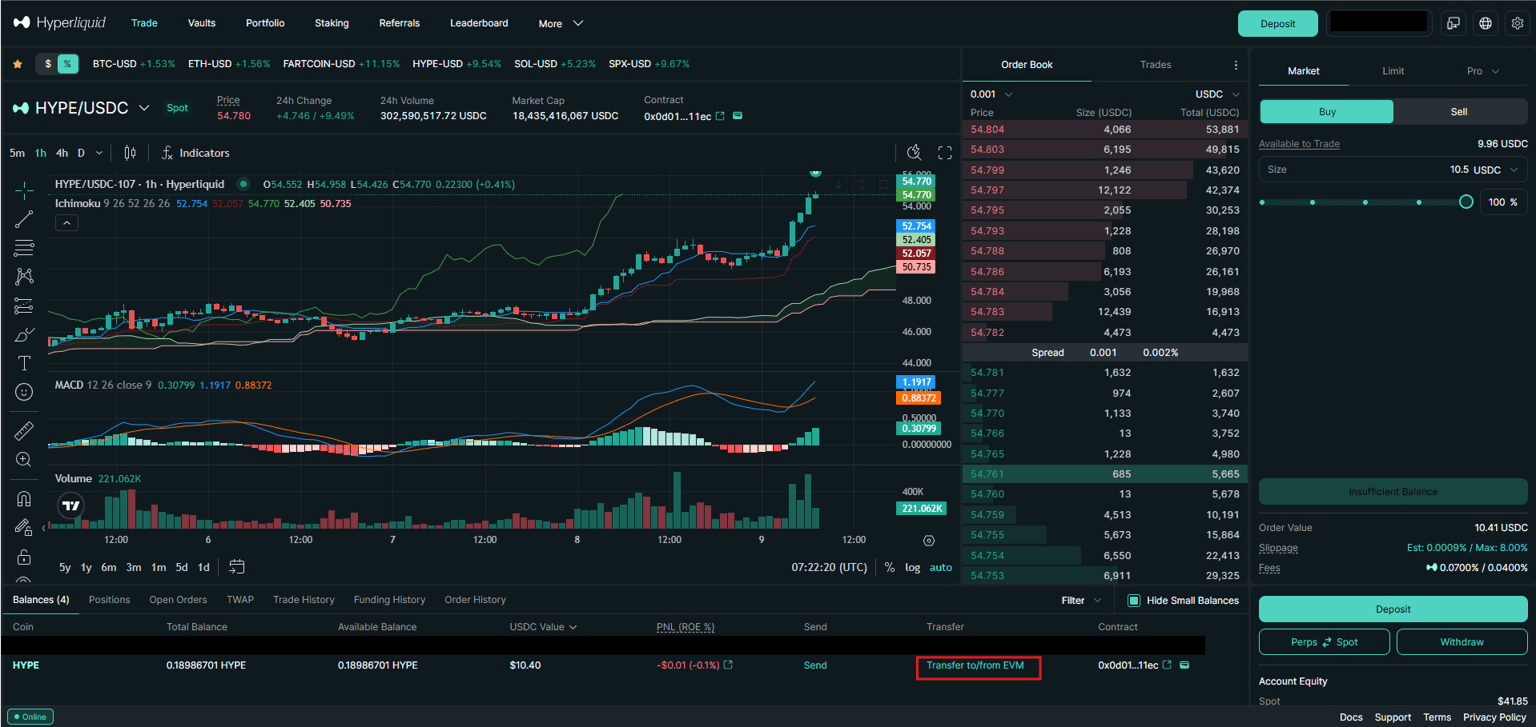Open the More navigation dropdown

click(560, 23)
